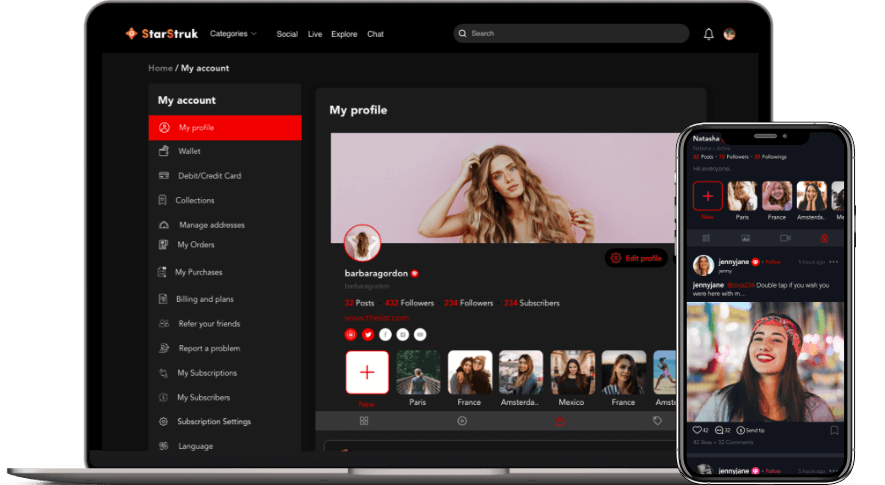The width and height of the screenshot is (885, 485).
Task: View 432 Followers count
Action: [409, 303]
